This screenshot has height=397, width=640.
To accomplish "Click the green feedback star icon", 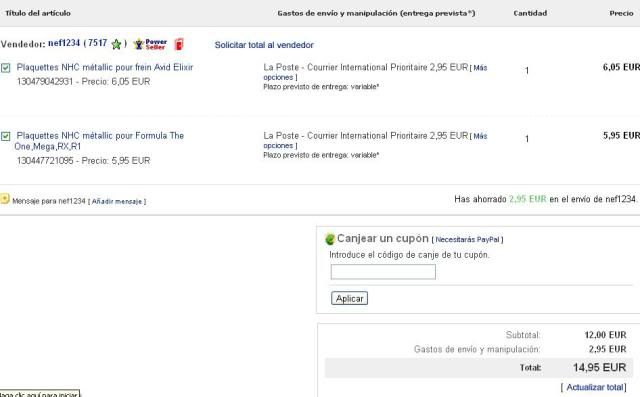I will tap(116, 44).
